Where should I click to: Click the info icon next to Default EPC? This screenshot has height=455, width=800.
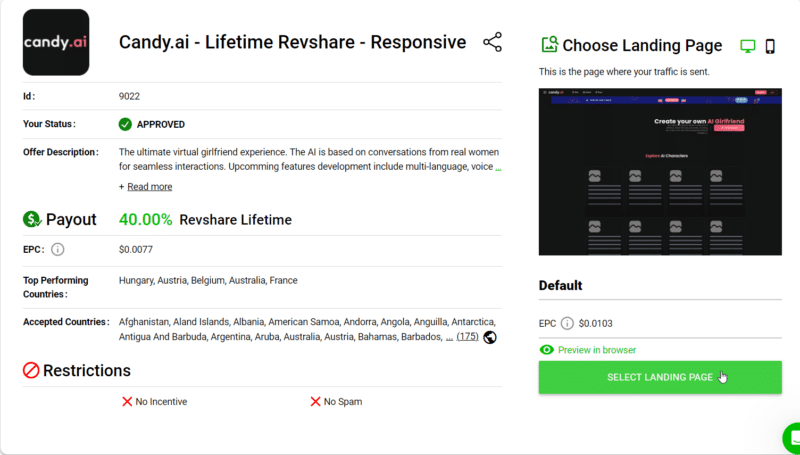point(567,323)
